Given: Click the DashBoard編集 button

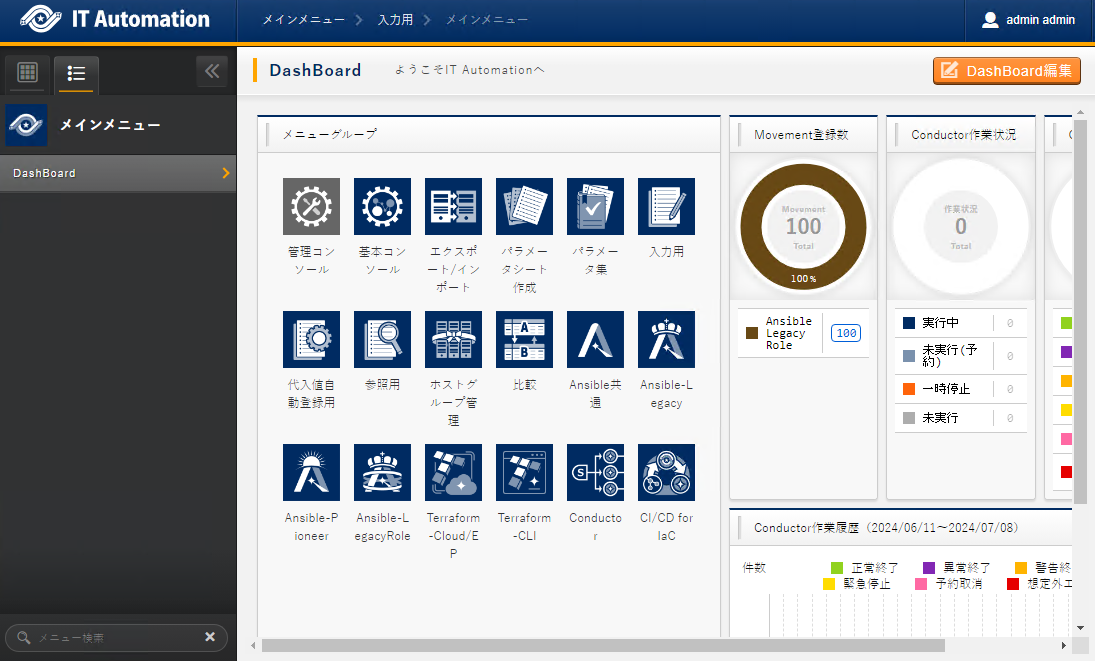Looking at the screenshot, I should (x=1007, y=71).
